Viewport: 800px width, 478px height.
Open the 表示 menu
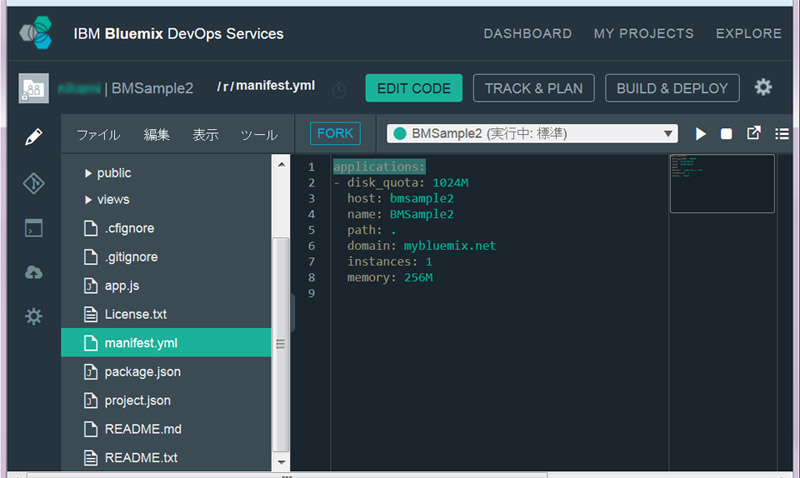coord(206,135)
